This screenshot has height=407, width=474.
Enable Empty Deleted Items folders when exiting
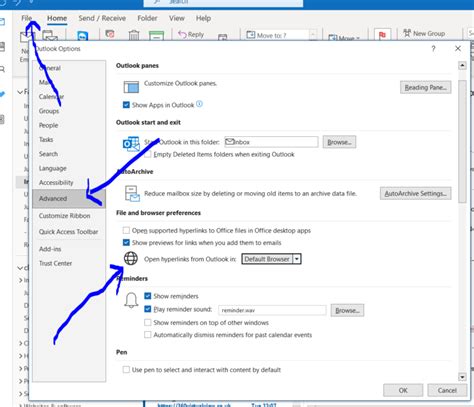tap(148, 154)
